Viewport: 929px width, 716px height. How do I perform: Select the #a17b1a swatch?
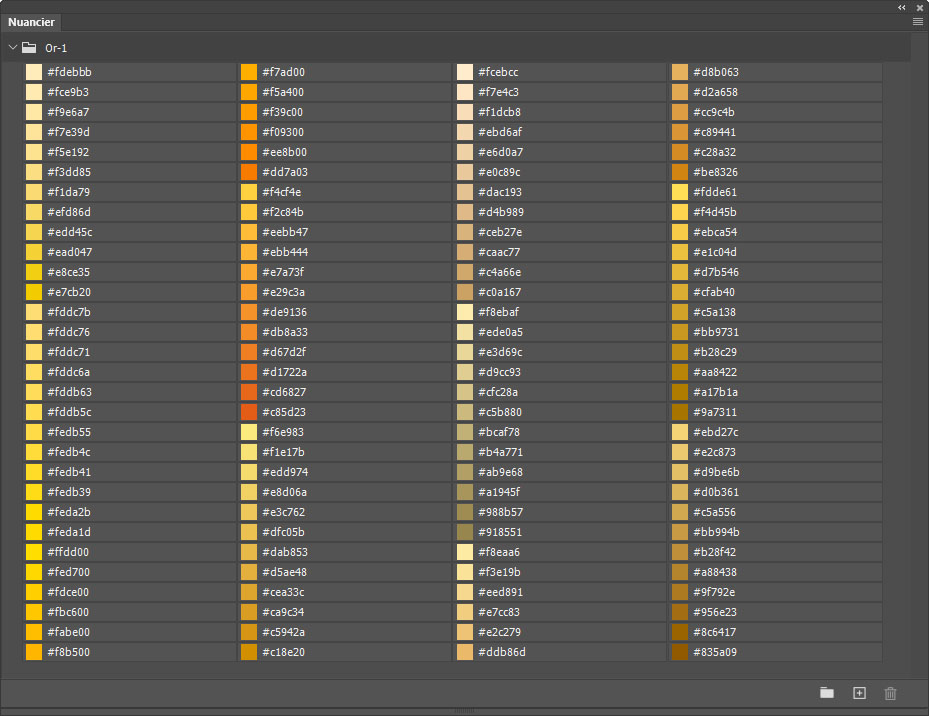tap(680, 392)
